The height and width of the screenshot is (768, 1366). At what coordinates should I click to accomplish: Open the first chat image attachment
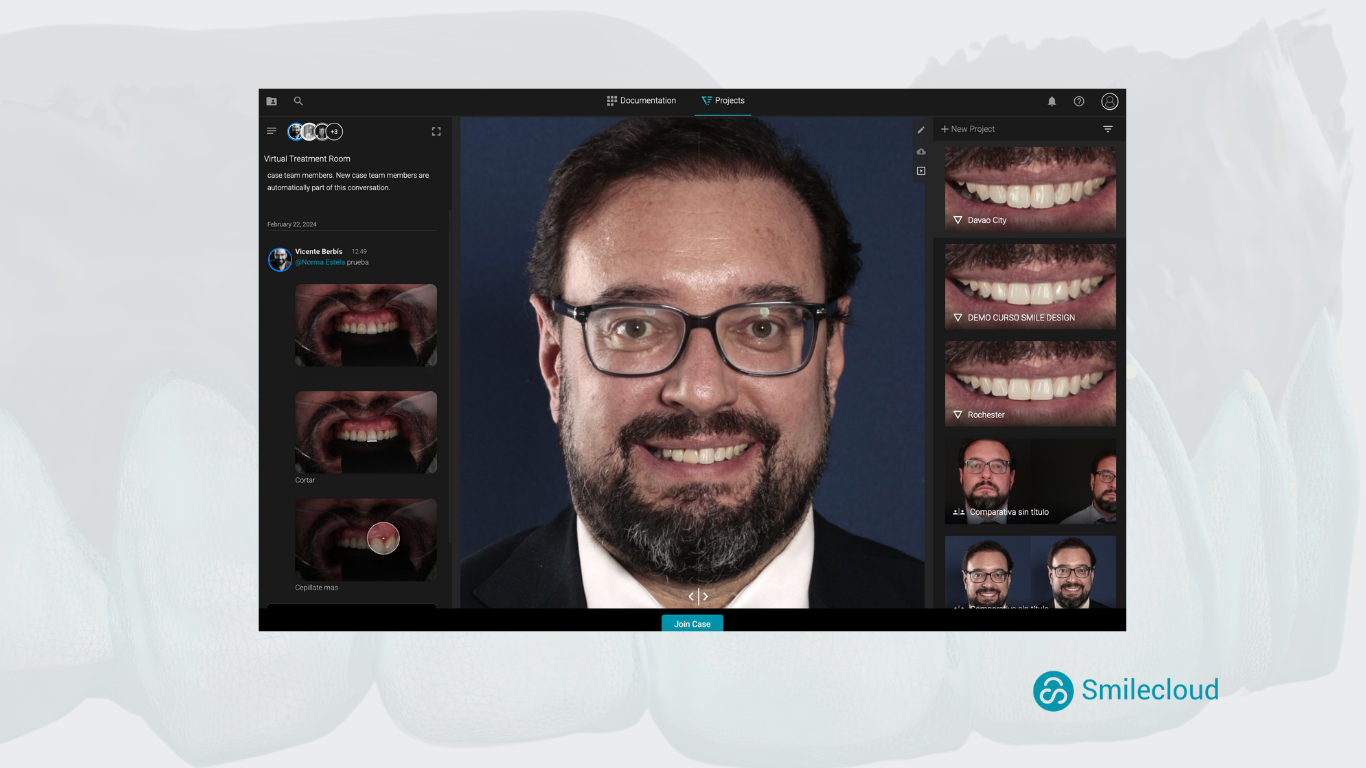pos(366,325)
